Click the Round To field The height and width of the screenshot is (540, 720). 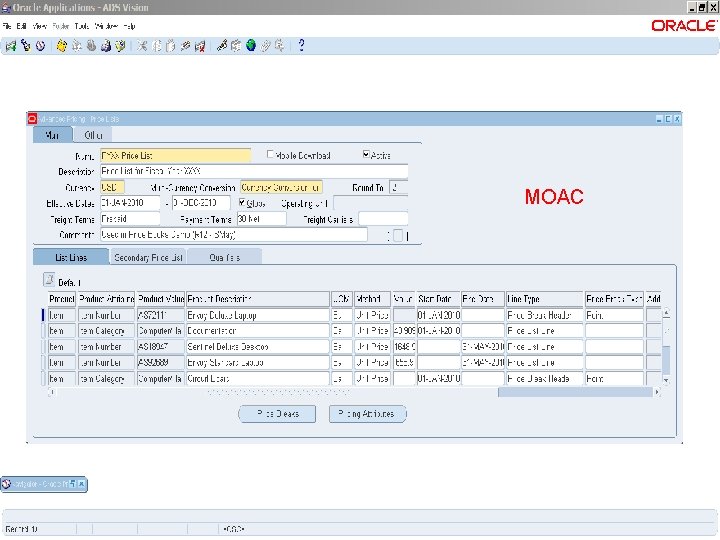[x=399, y=187]
